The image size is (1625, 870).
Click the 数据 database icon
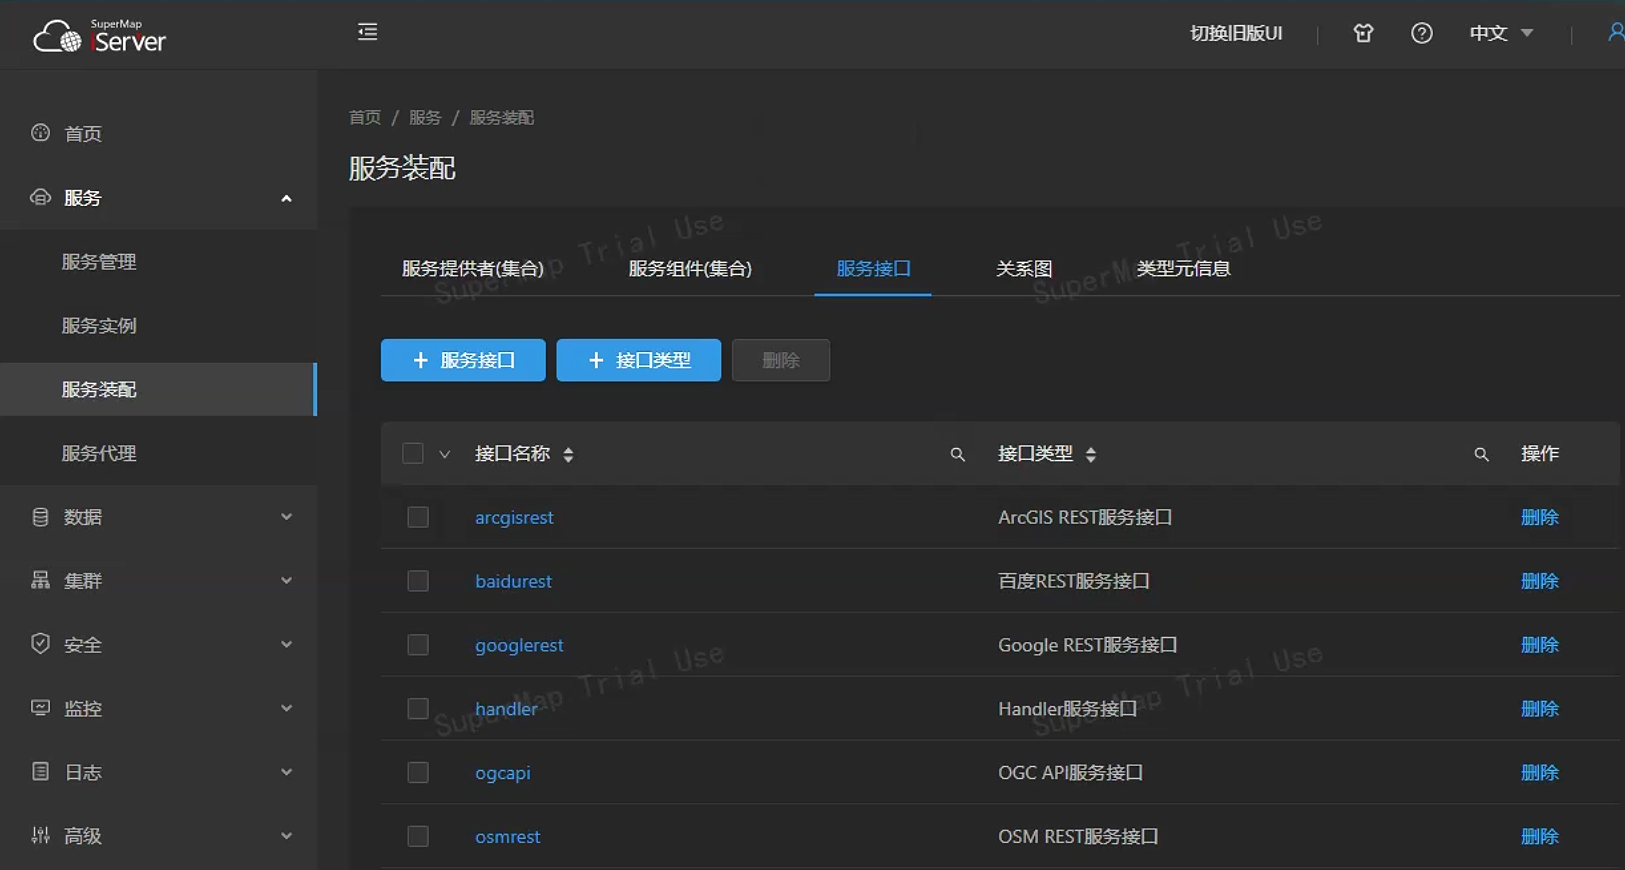point(40,517)
